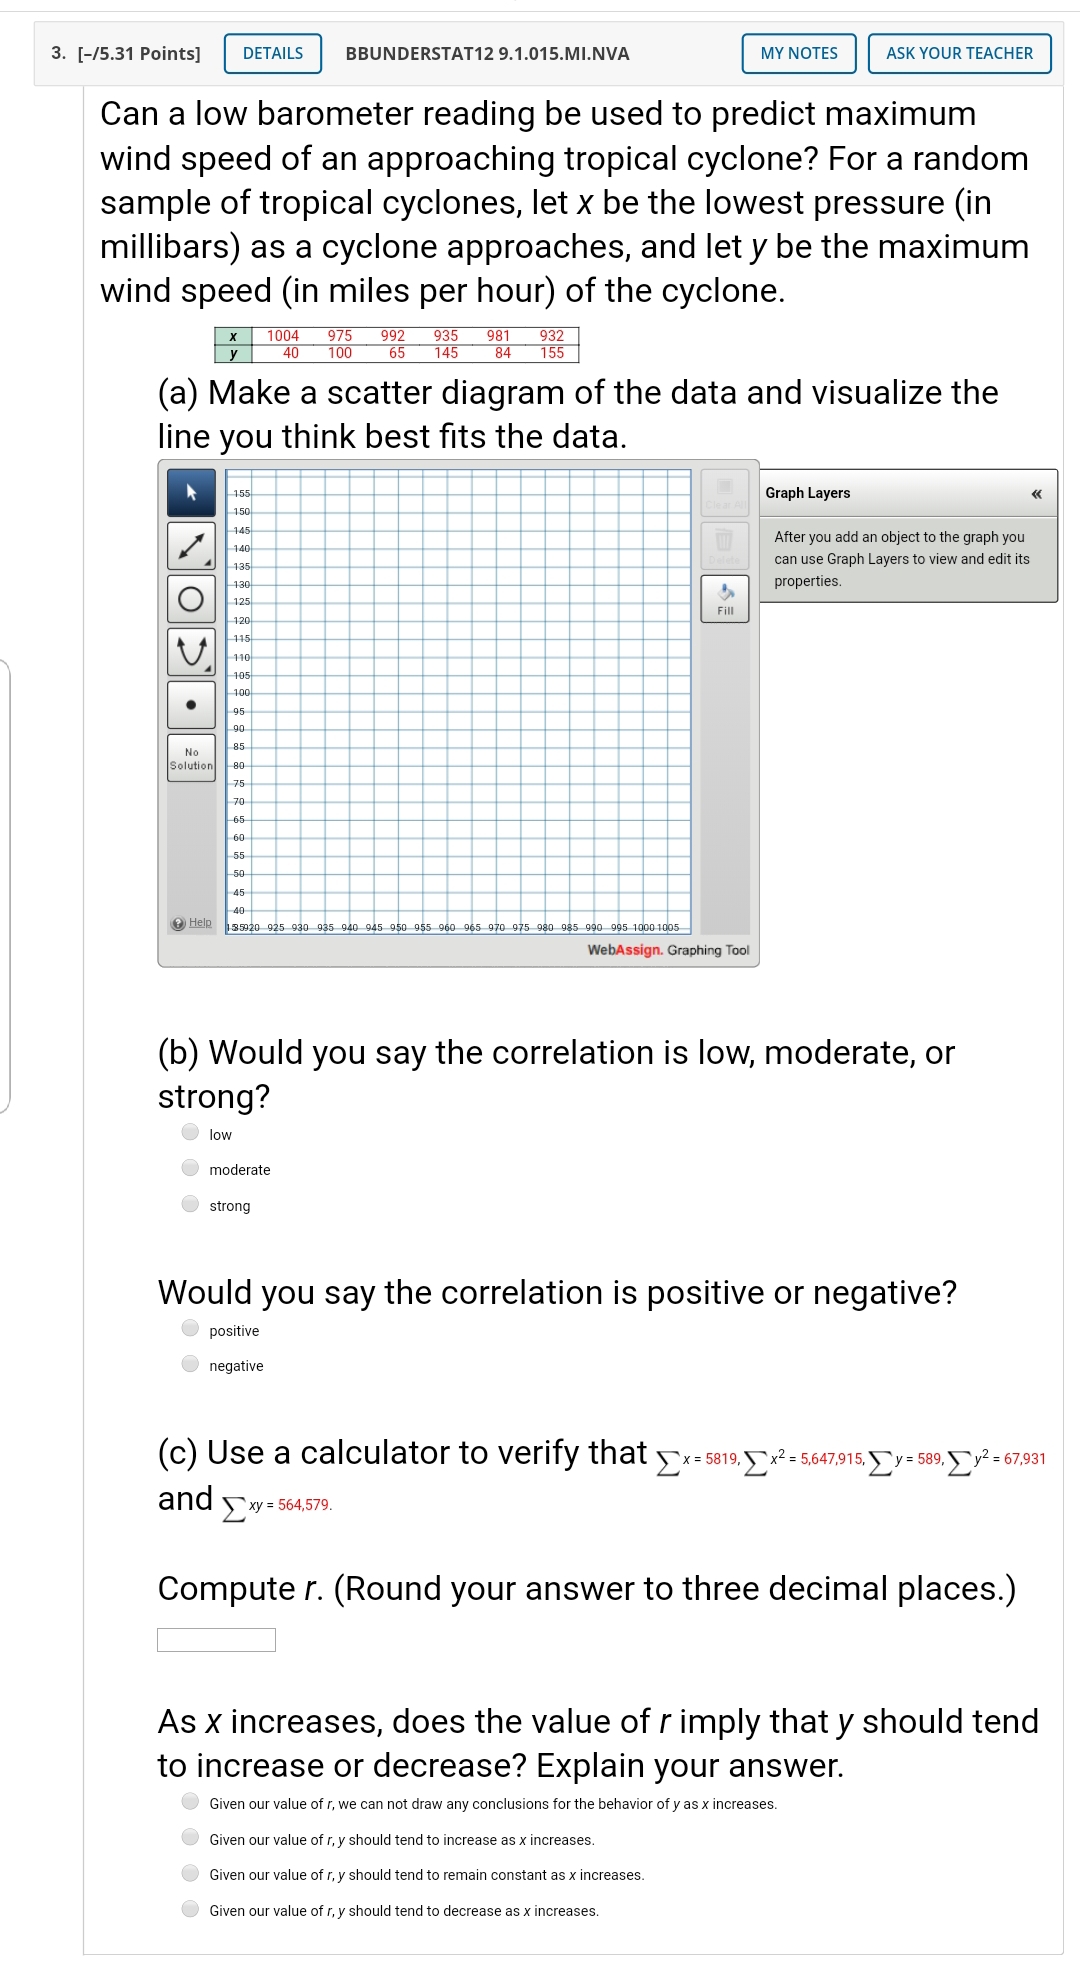Select the negative correlation option
This screenshot has width=1080, height=1973.
click(x=189, y=1364)
